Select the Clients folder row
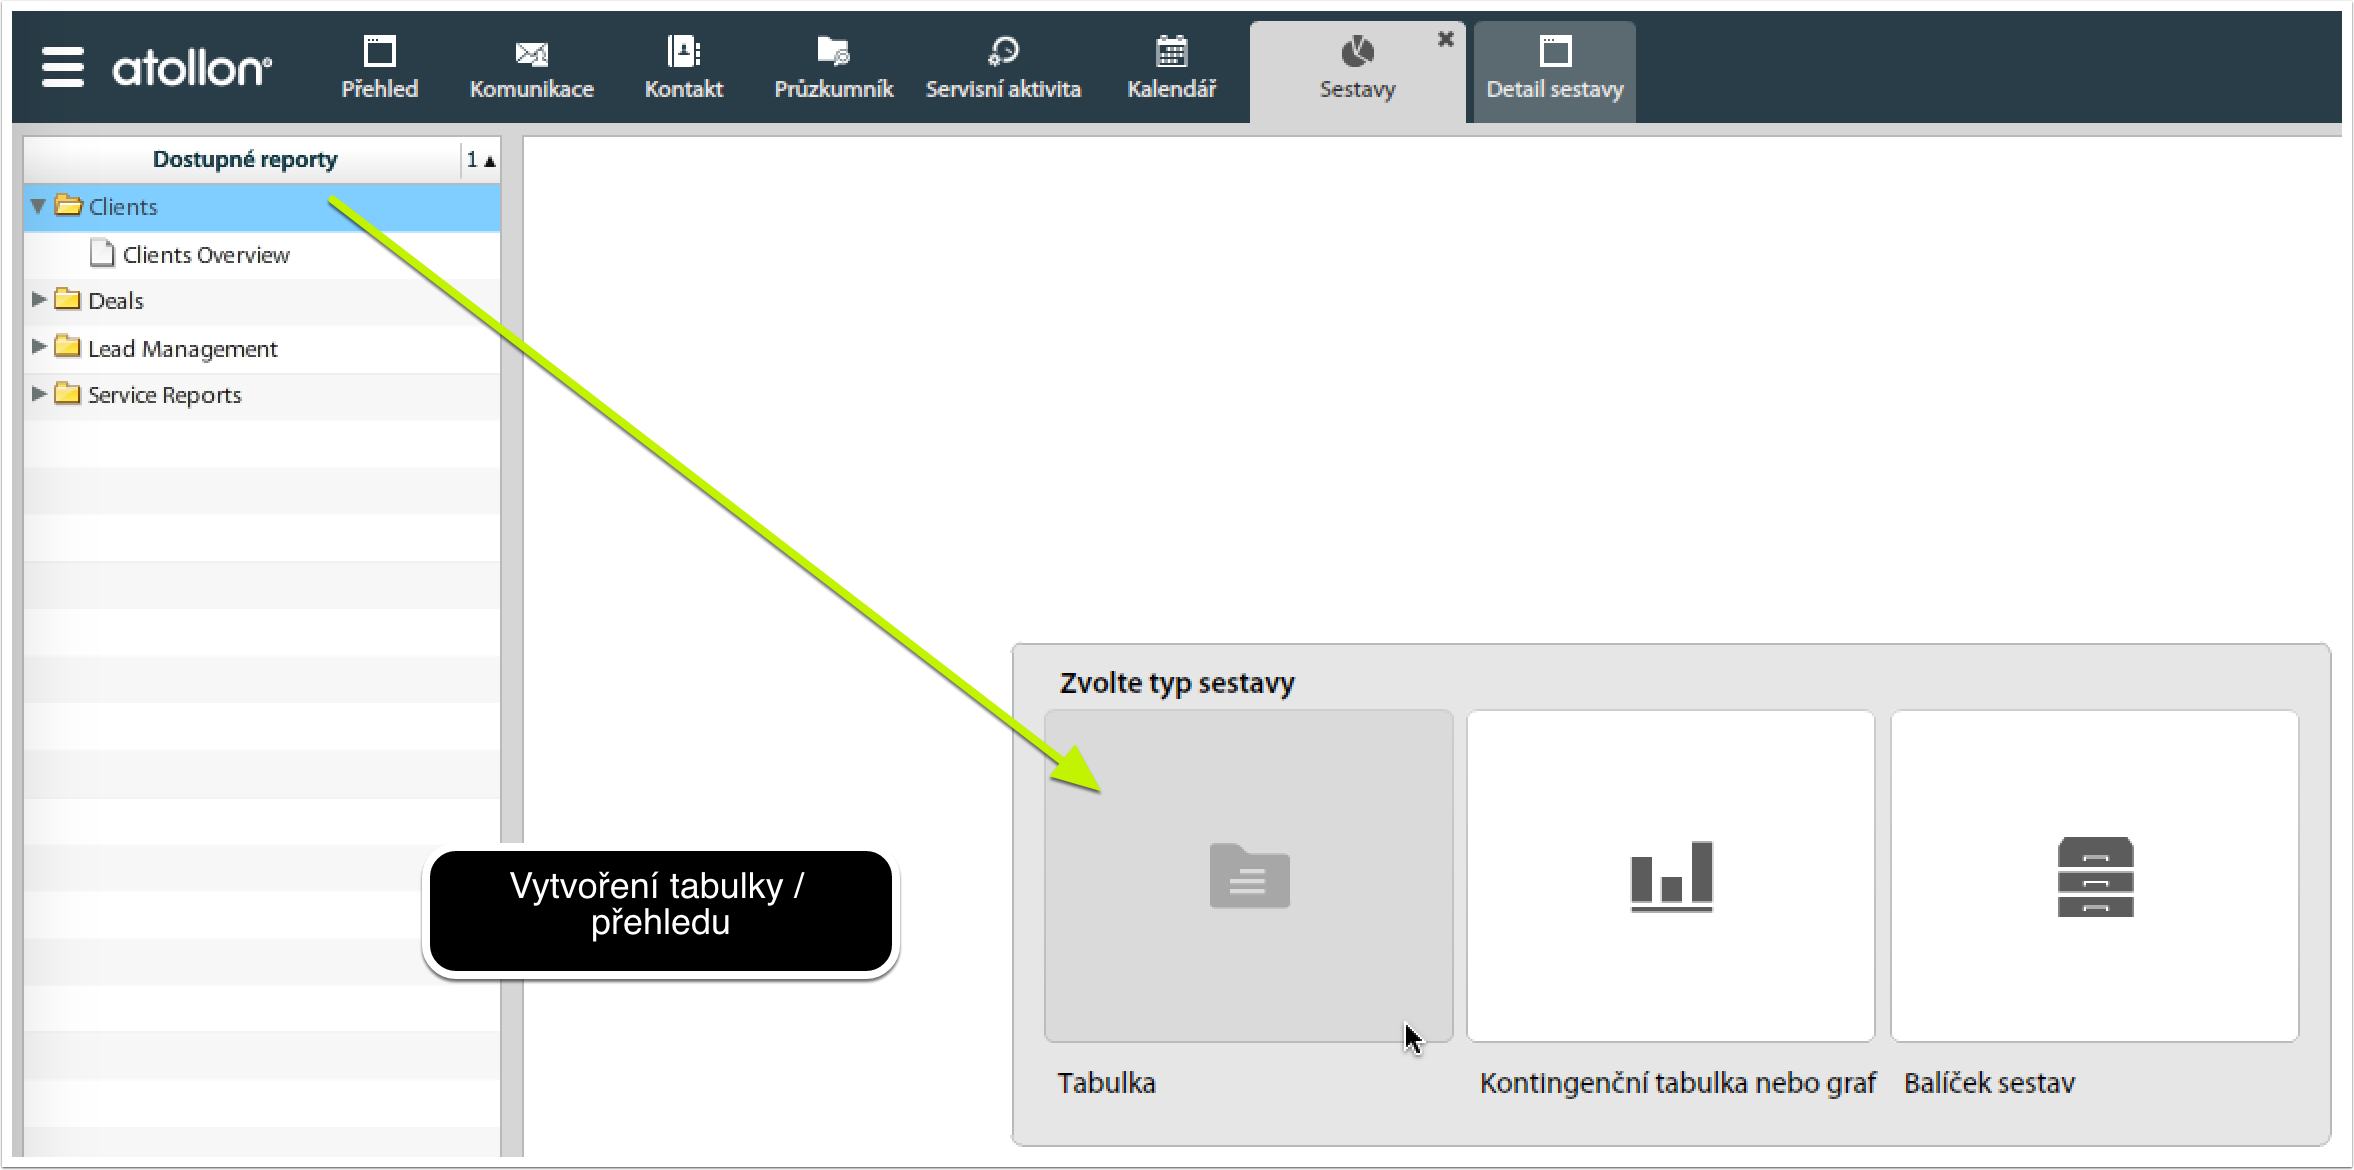The width and height of the screenshot is (2354, 1170). coord(262,207)
